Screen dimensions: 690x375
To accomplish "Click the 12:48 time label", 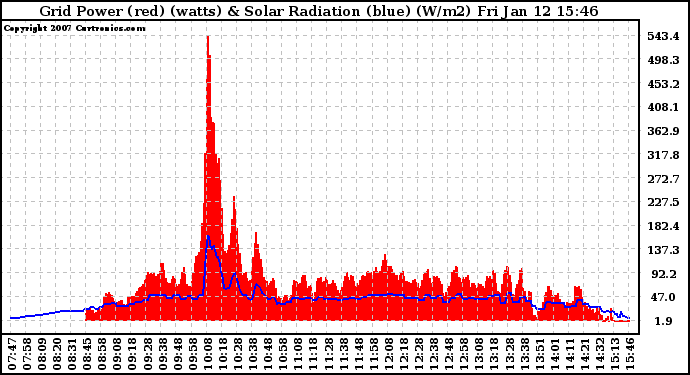I will [449, 354].
